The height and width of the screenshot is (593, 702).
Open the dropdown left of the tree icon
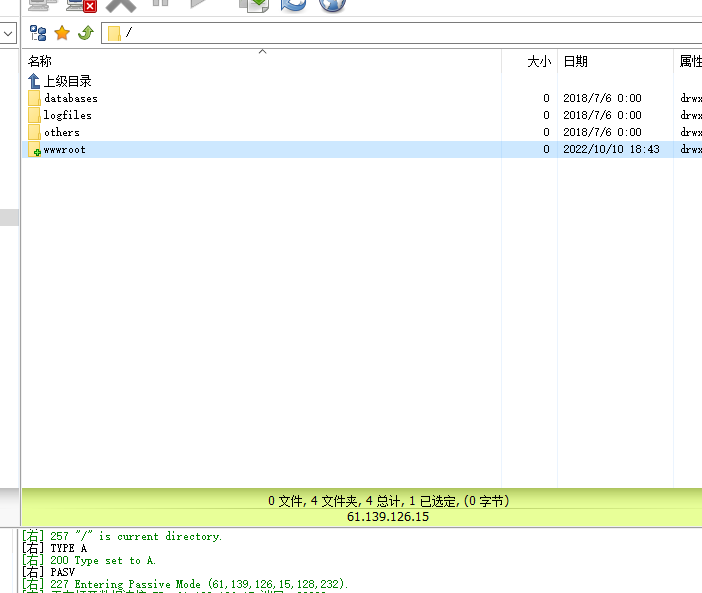(x=7, y=33)
